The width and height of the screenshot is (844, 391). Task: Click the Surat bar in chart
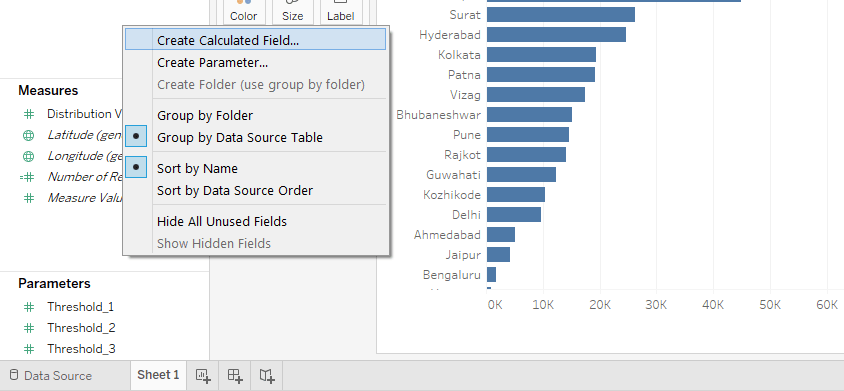(x=561, y=15)
